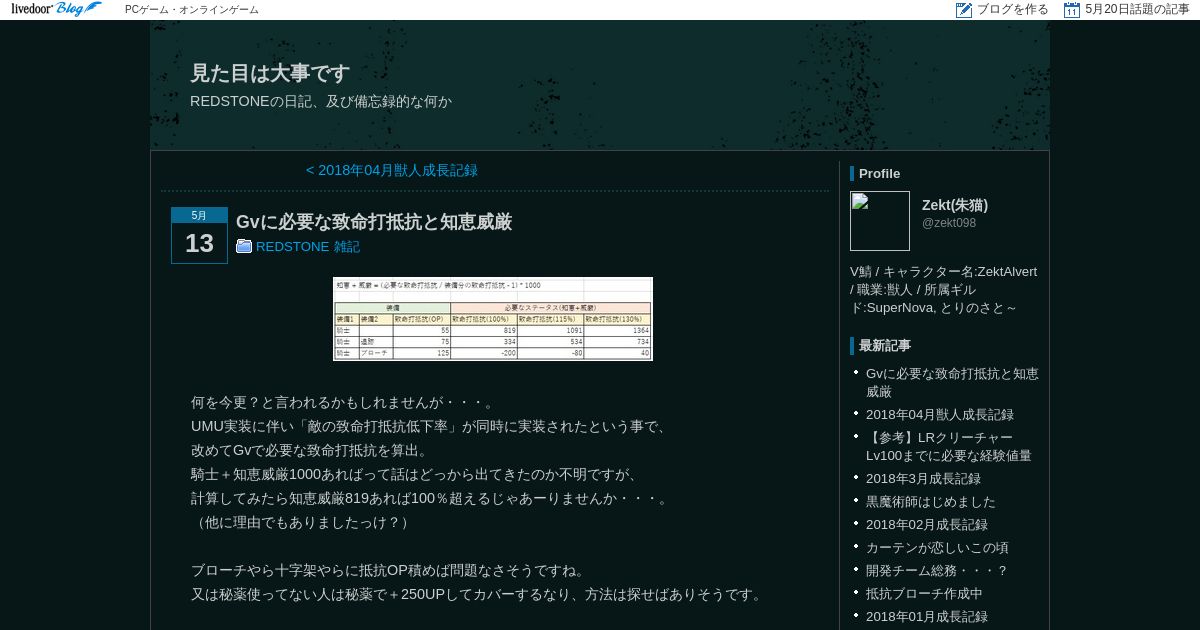1200x630 pixels.
Task: Click the paragraph starting 何を今更？
Action: coord(343,402)
